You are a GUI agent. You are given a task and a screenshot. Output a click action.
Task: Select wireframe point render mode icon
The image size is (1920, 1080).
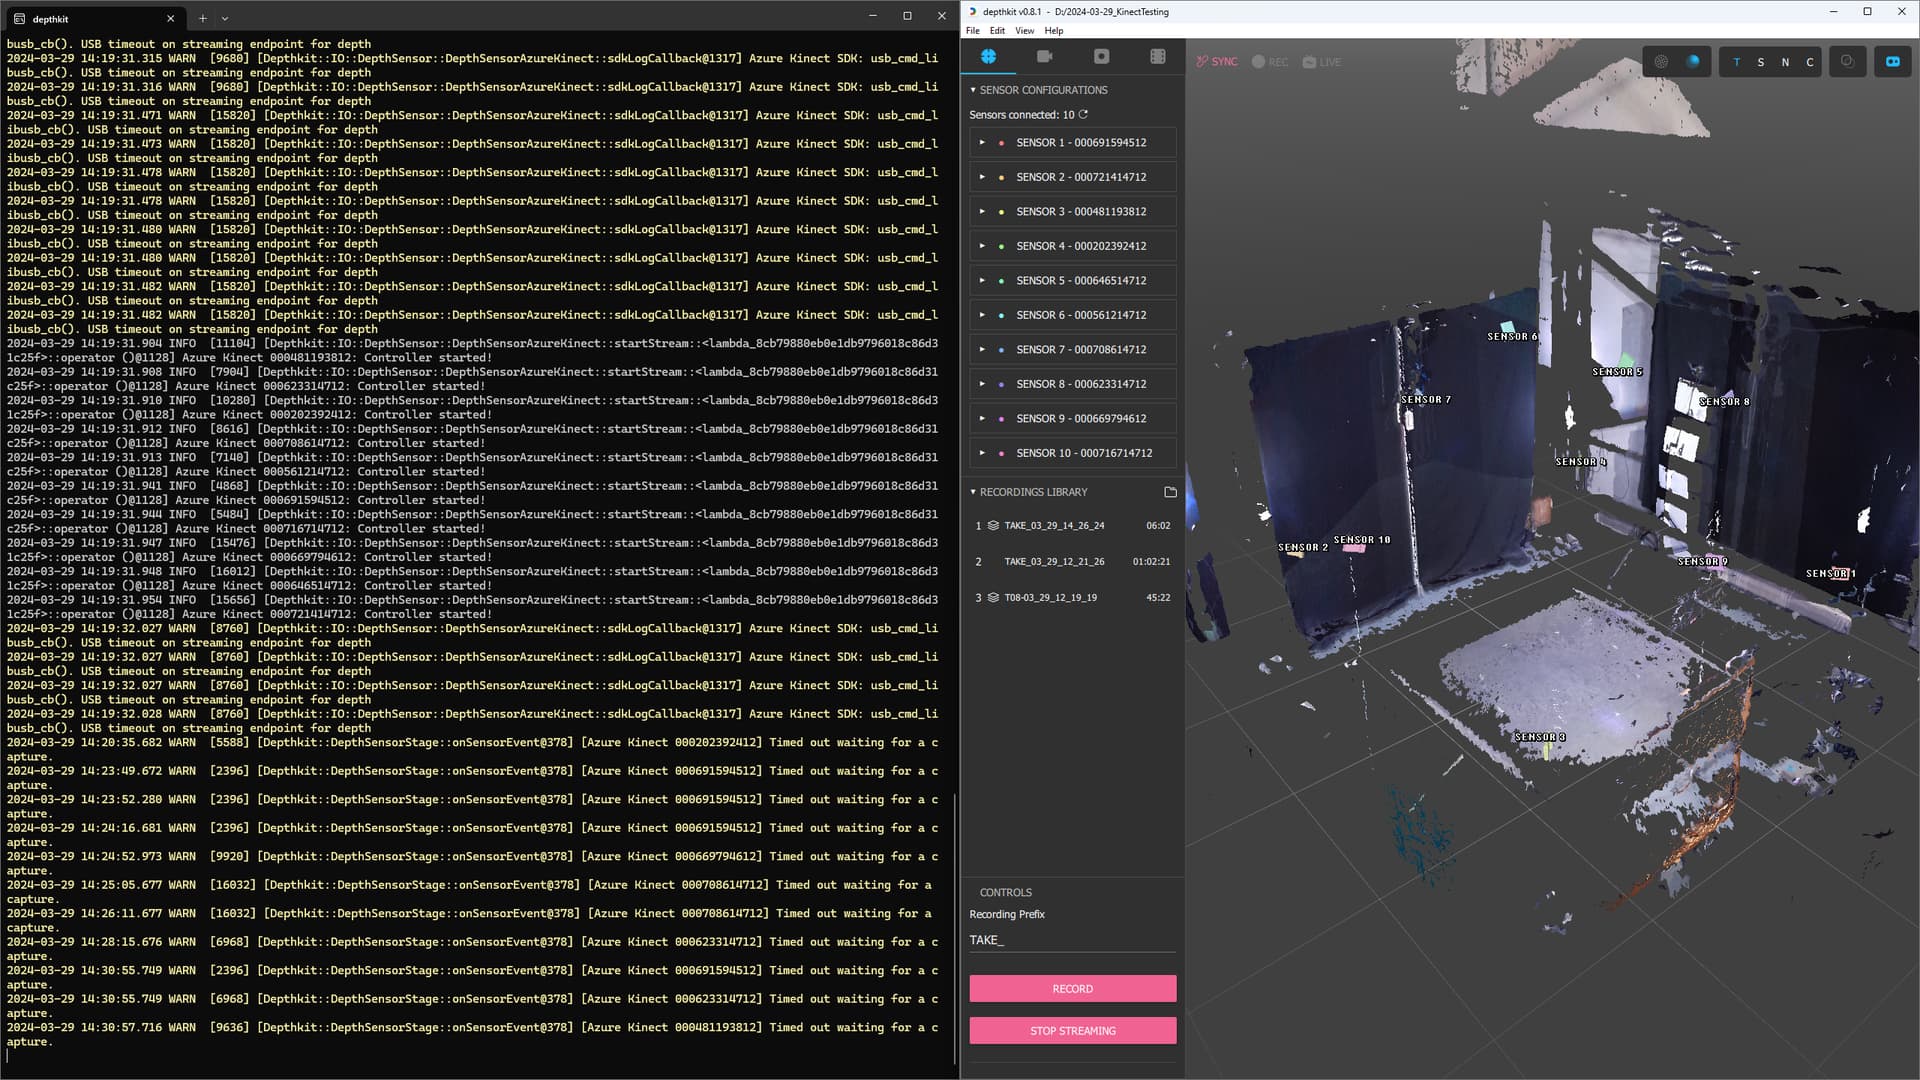(x=1661, y=62)
